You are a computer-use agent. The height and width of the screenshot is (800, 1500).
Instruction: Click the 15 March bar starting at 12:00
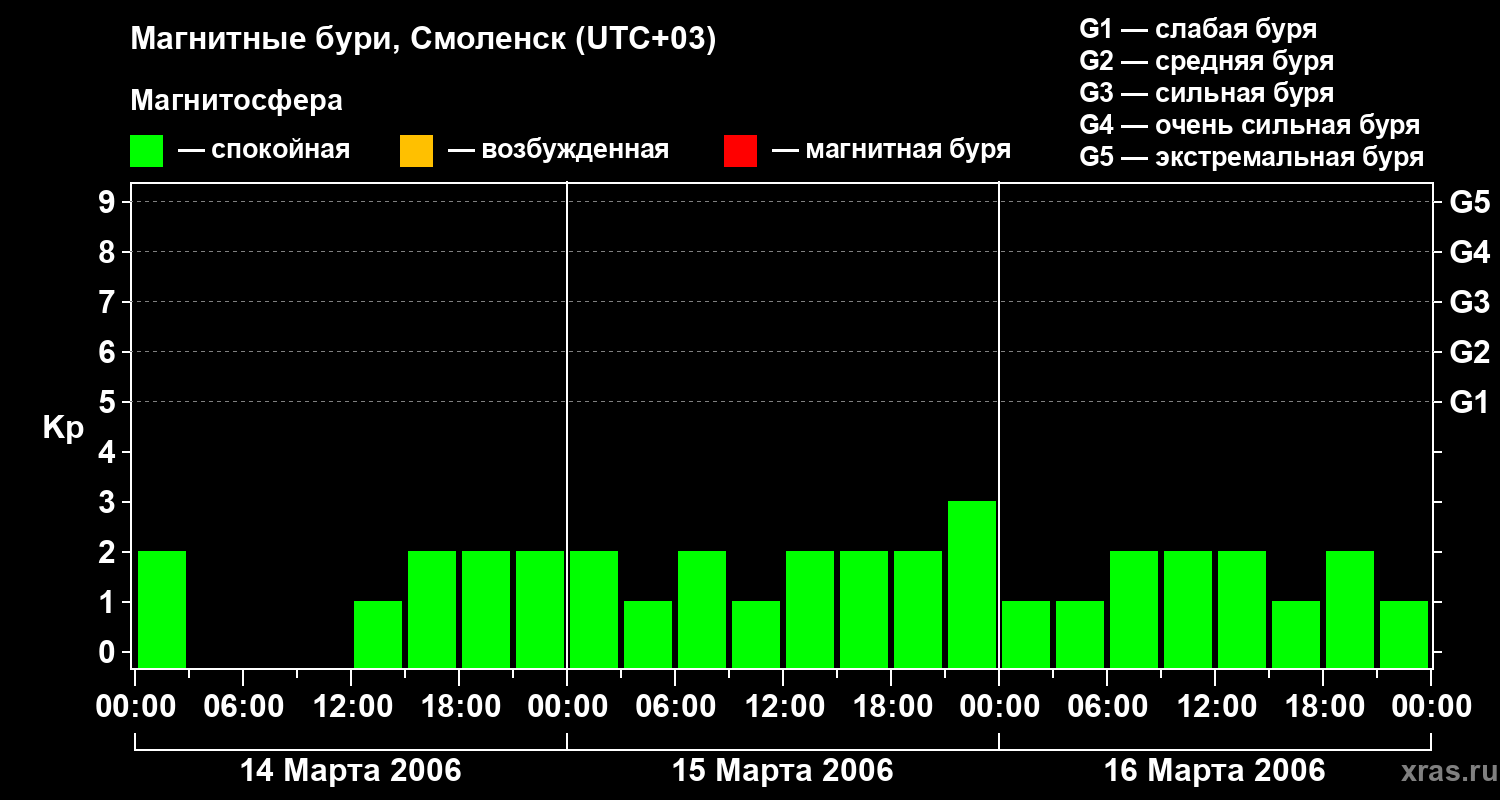[810, 609]
